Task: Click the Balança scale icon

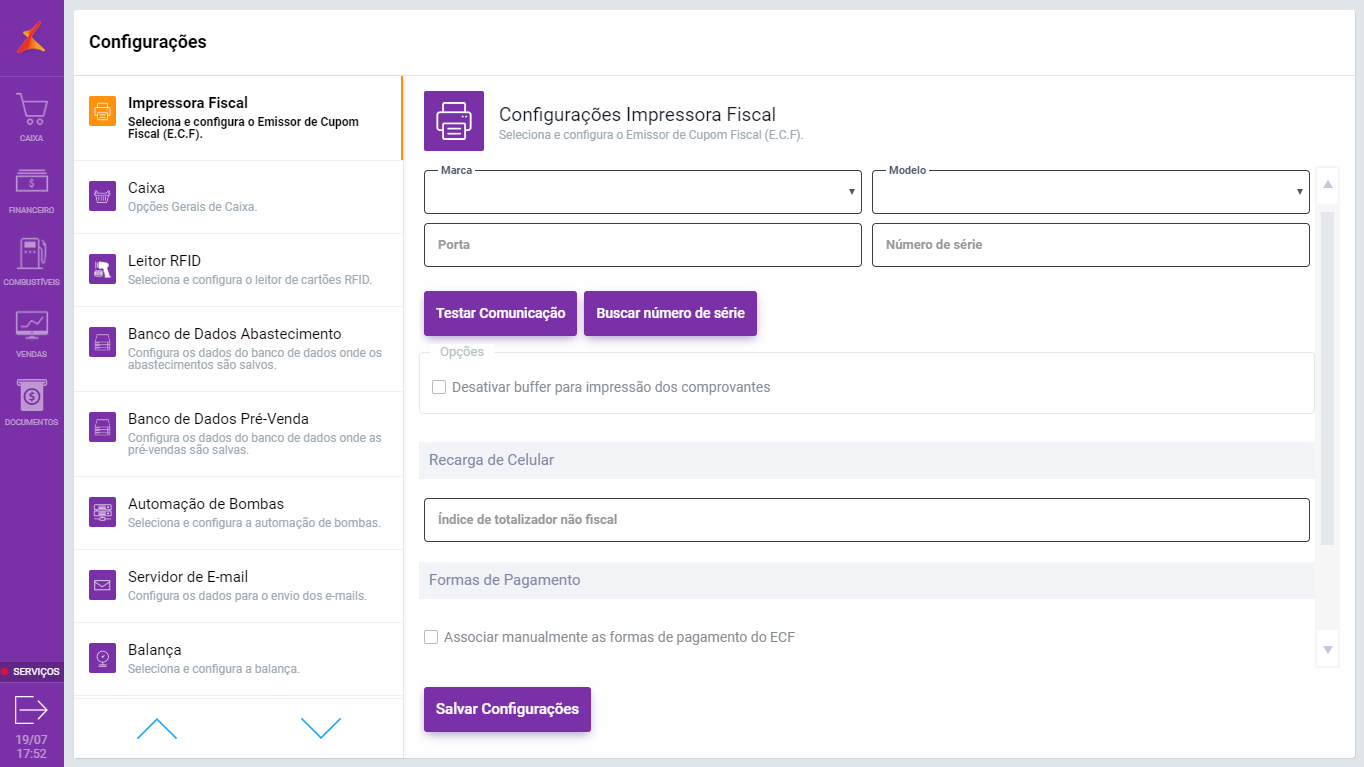Action: coord(102,658)
